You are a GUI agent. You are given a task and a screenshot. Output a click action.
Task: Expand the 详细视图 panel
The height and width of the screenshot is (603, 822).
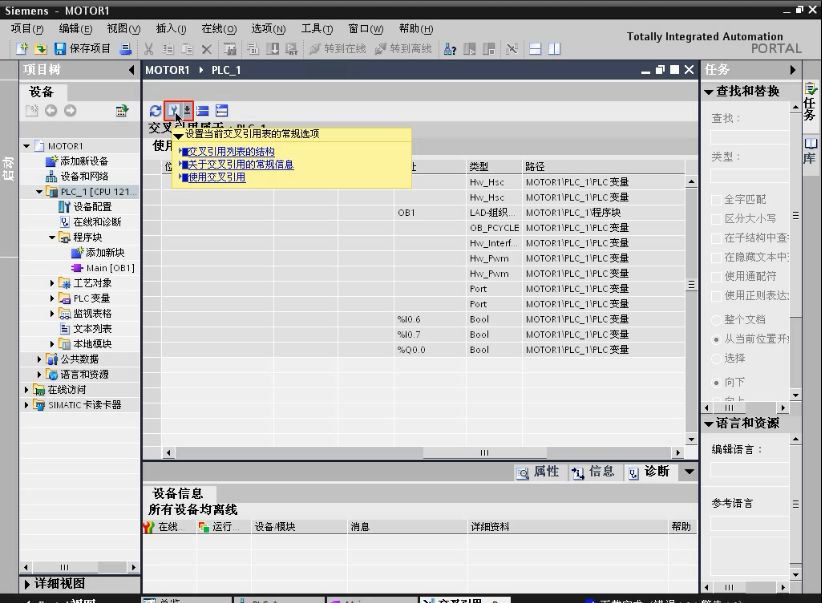[x=27, y=584]
